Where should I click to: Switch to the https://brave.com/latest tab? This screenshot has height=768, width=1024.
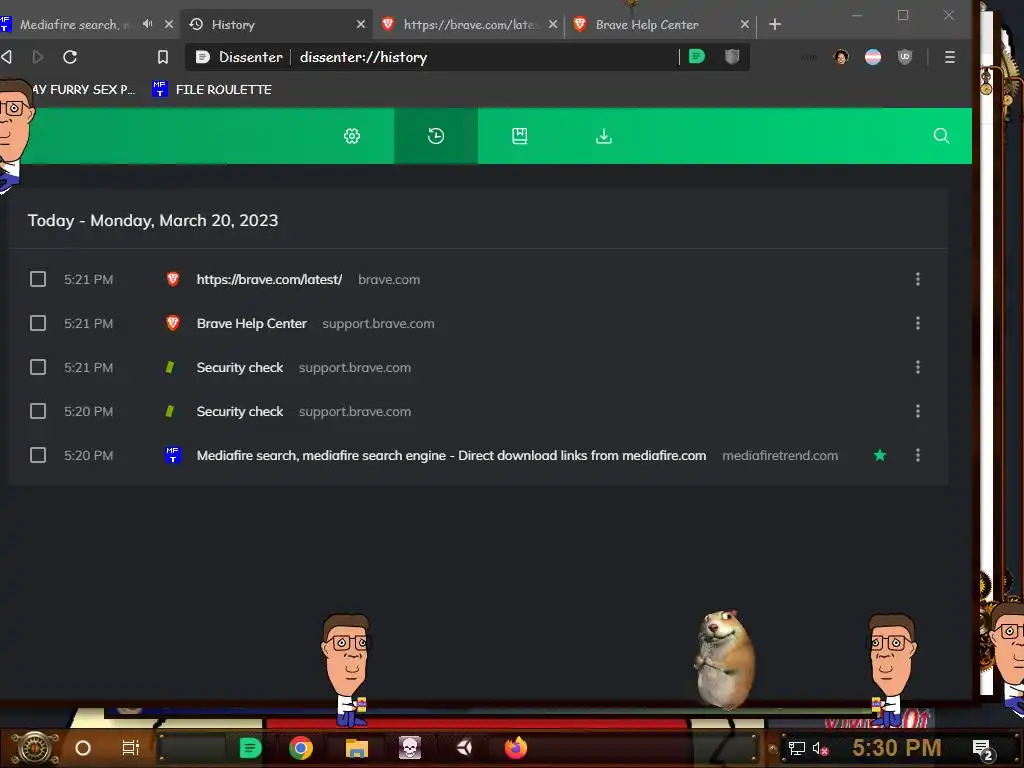470,24
